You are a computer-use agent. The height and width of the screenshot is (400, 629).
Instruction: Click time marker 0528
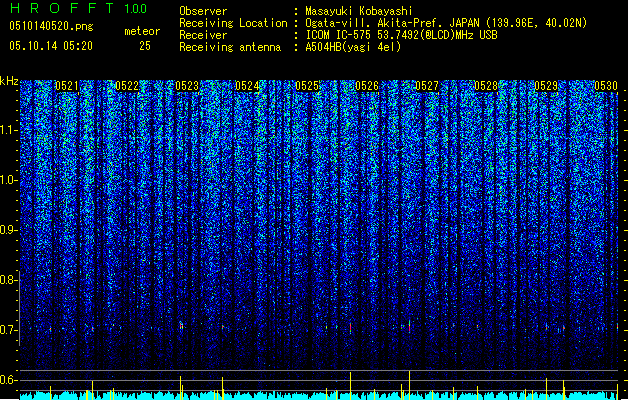click(486, 86)
